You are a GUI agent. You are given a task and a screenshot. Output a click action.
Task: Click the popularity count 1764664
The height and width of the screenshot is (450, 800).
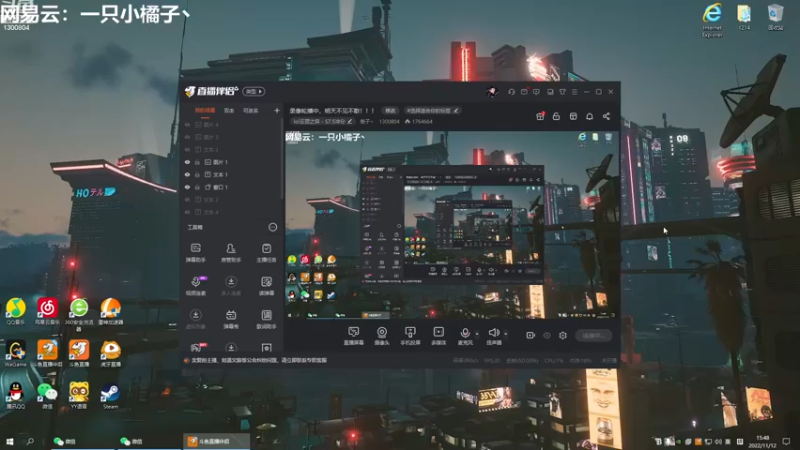418,121
